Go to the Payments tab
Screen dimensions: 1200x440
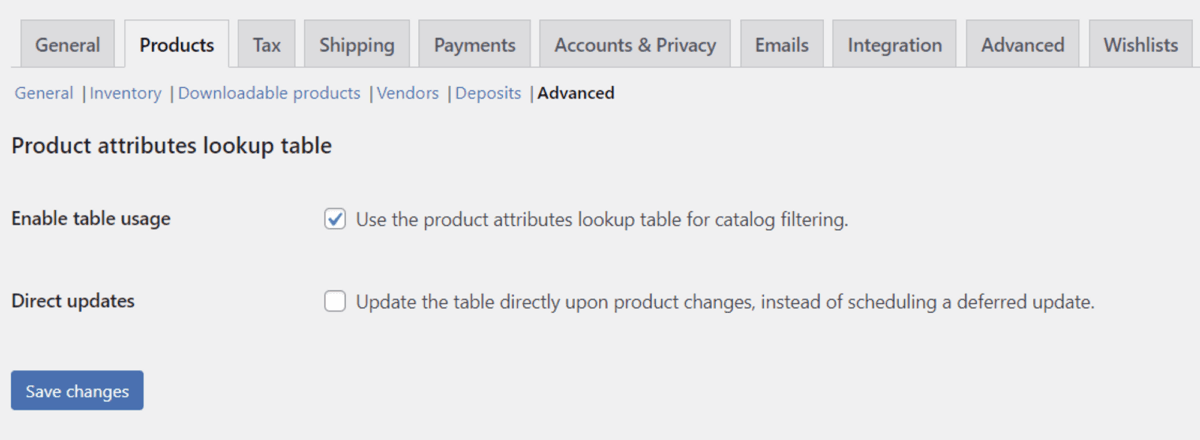[475, 45]
